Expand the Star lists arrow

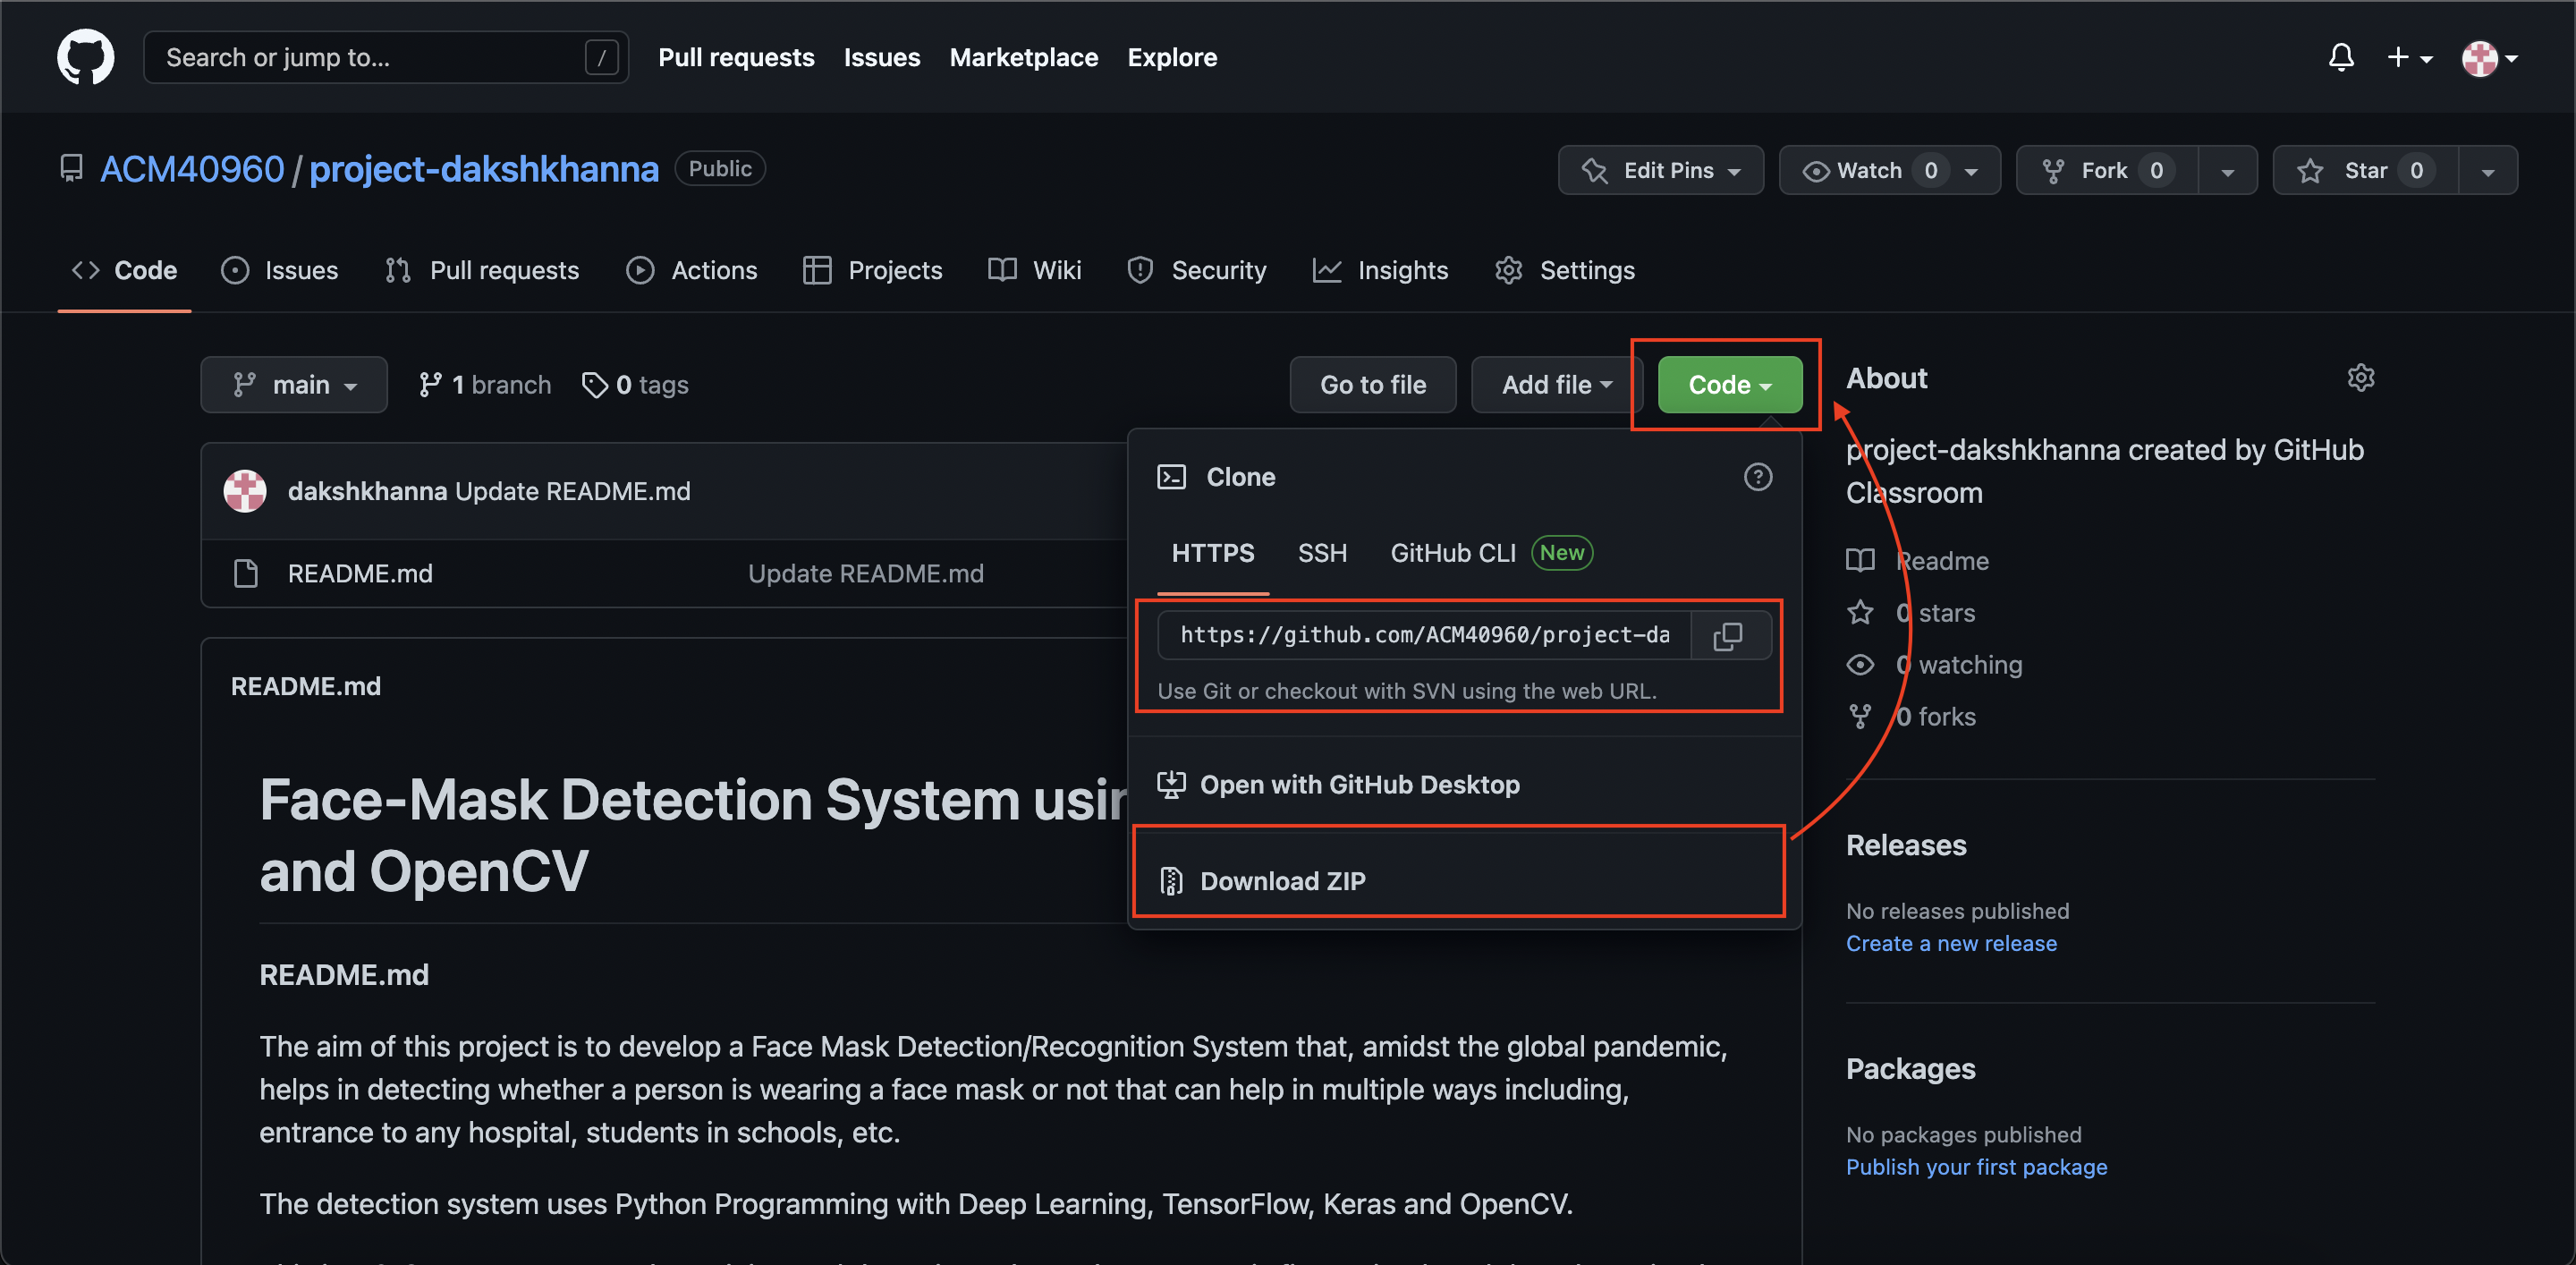[x=2487, y=170]
